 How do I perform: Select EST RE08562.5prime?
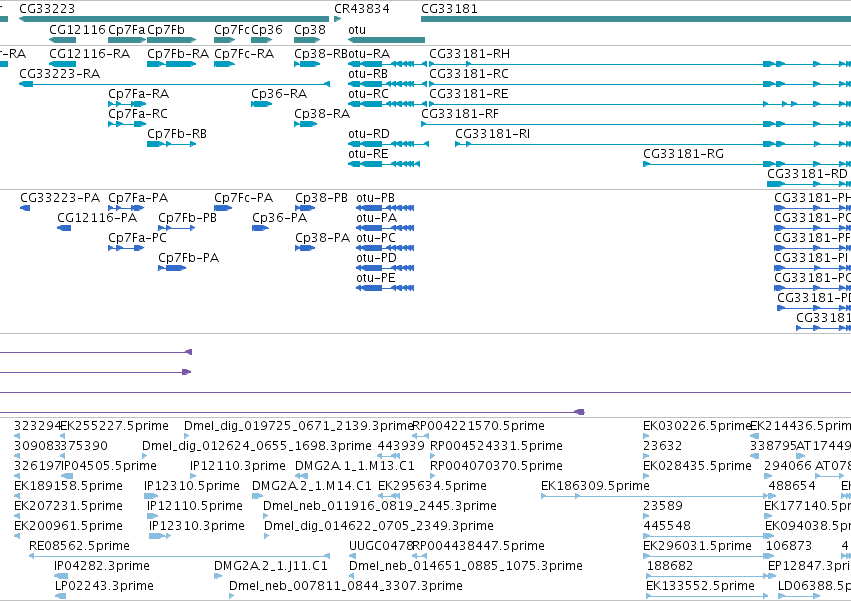point(180,556)
